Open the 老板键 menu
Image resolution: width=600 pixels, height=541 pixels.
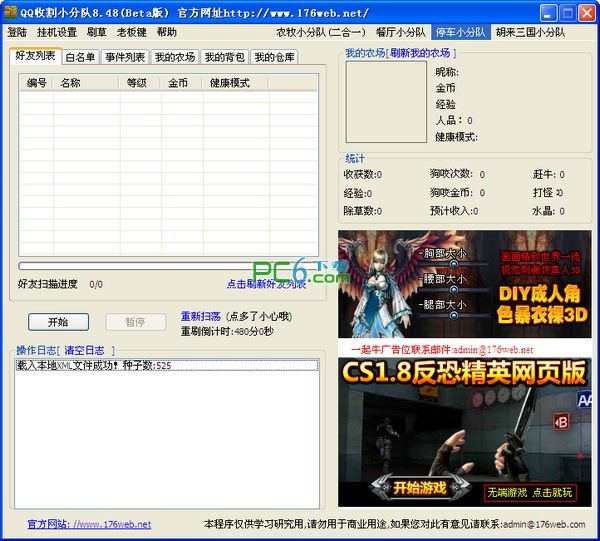click(132, 33)
